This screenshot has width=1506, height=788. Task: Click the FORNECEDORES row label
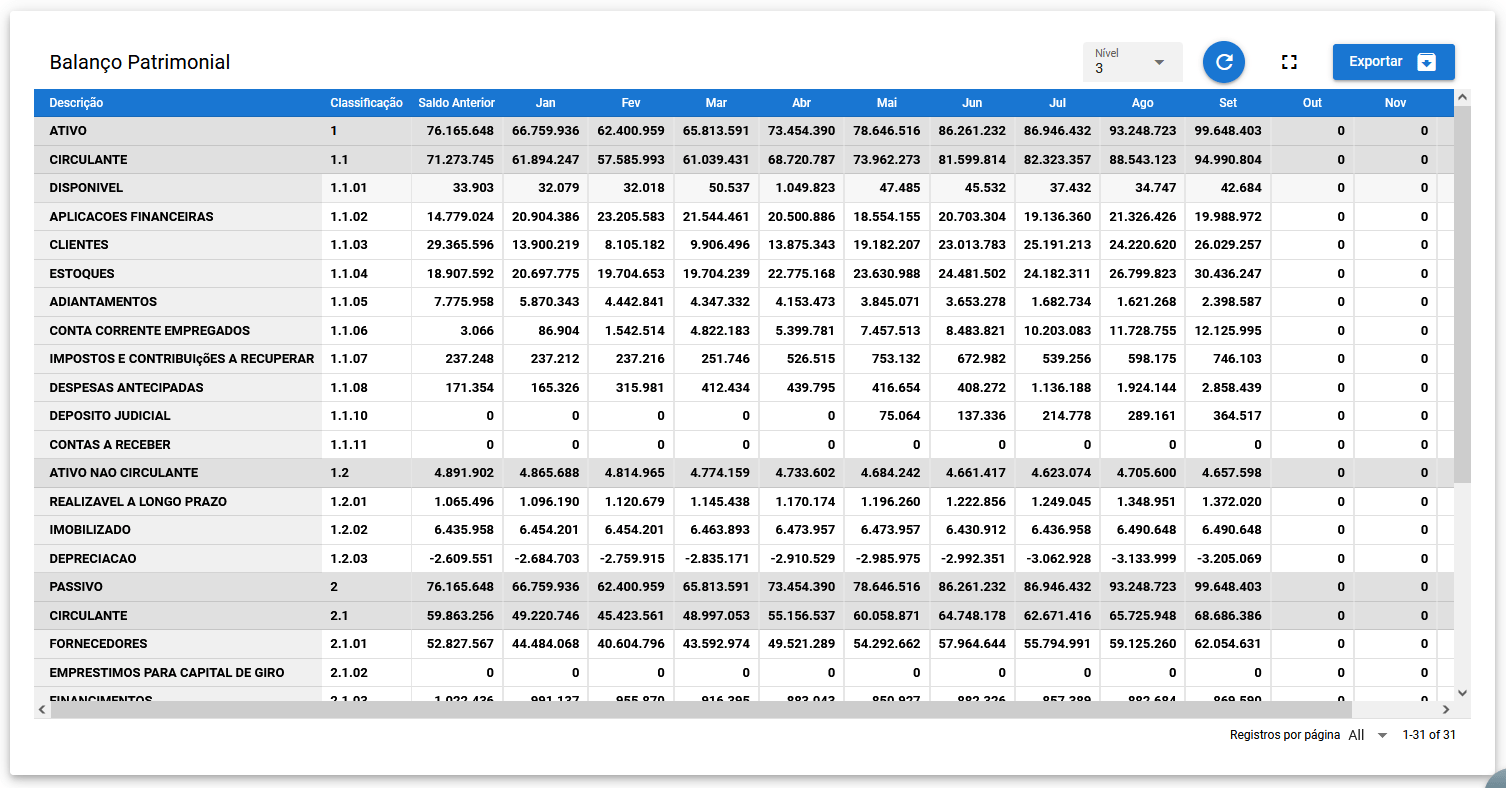[98, 644]
